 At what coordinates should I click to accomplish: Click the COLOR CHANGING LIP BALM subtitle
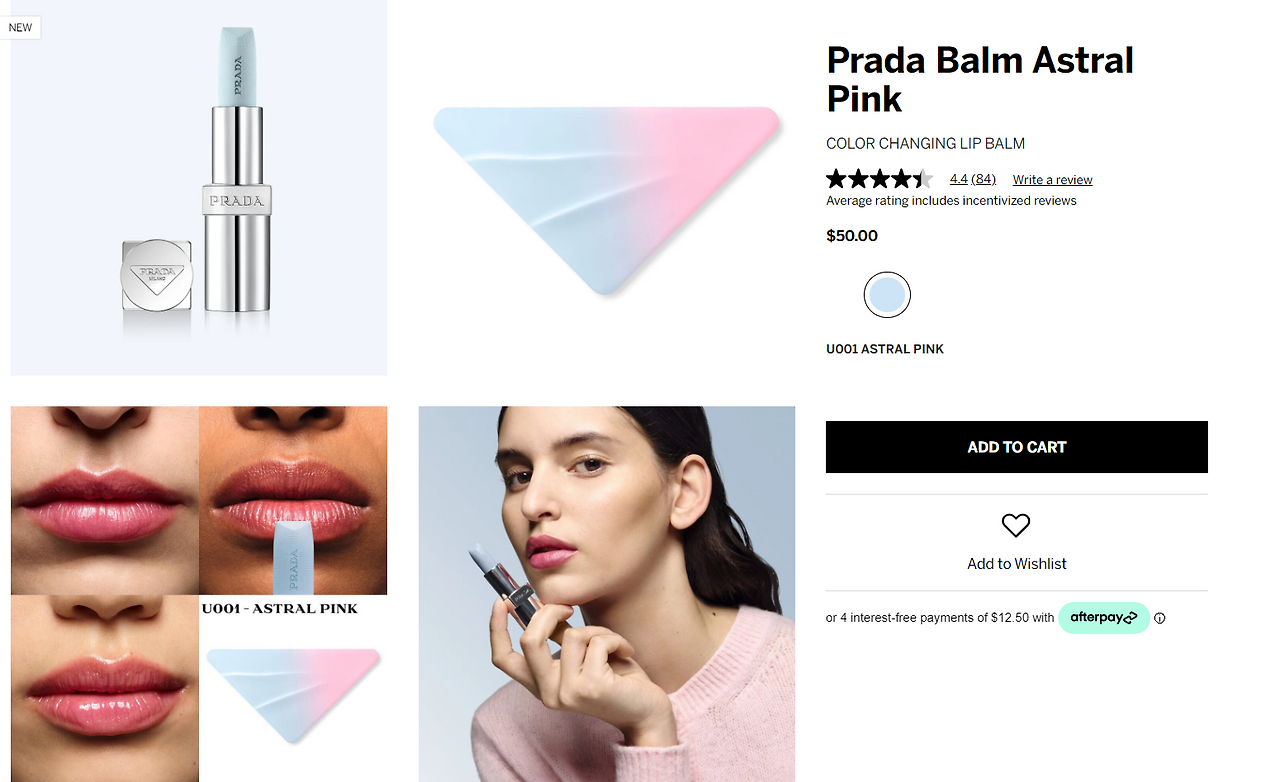pyautogui.click(x=925, y=143)
